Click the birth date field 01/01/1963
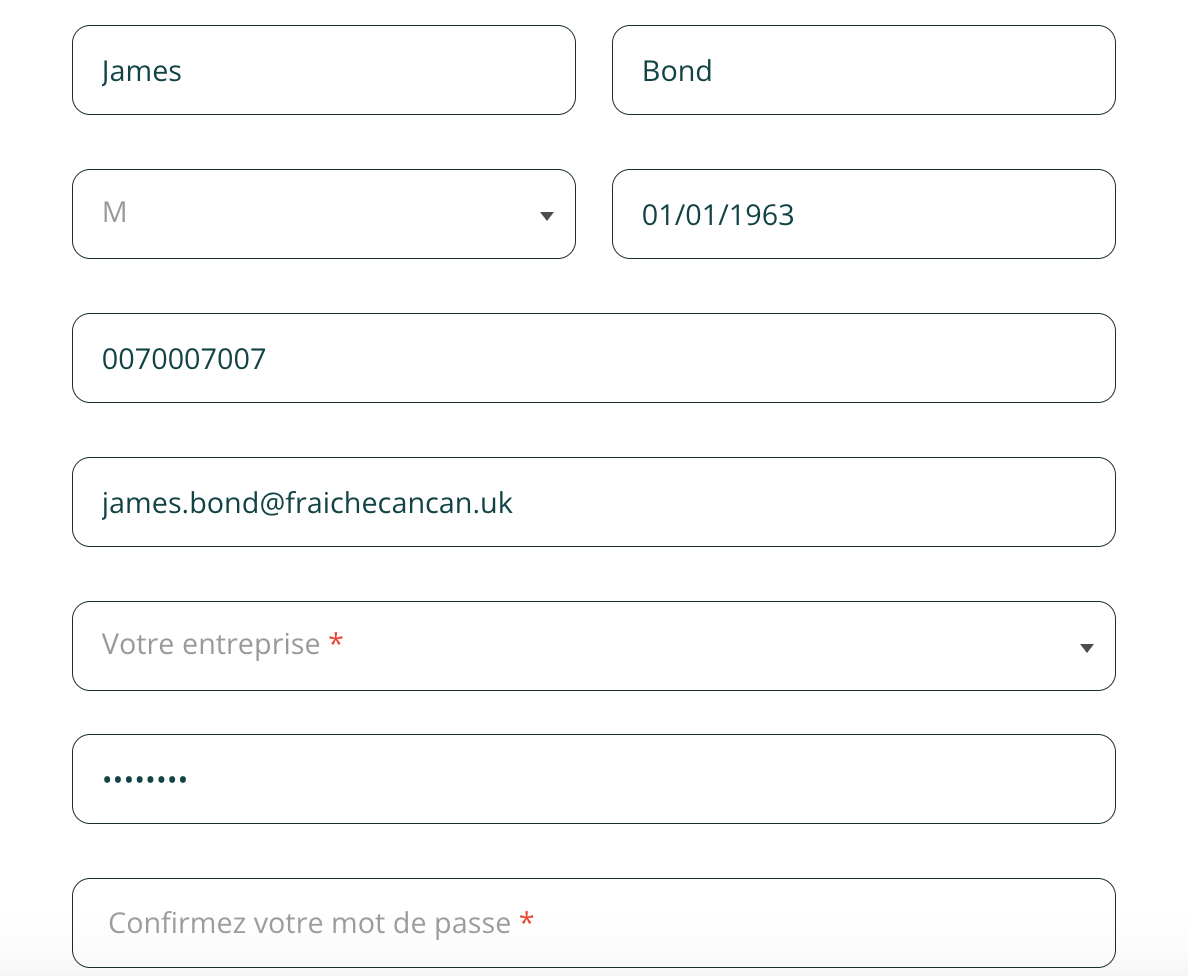 click(863, 214)
